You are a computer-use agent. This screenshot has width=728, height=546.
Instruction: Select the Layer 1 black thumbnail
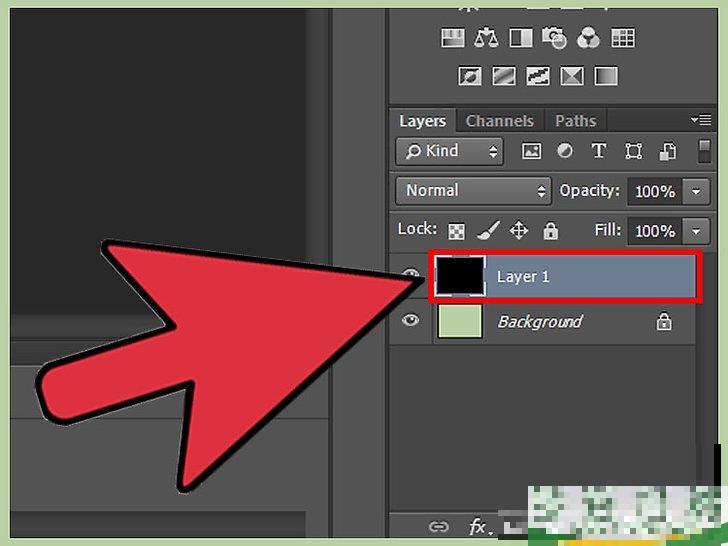460,275
